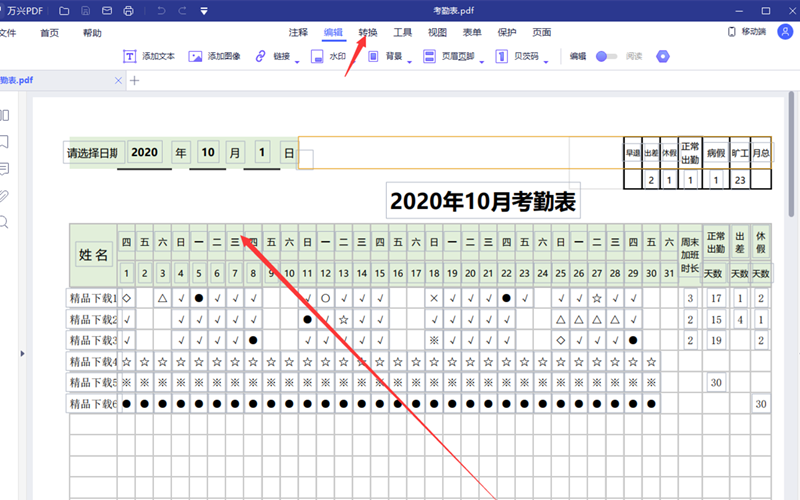Click the 水印 watermark tool
Image resolution: width=800 pixels, height=500 pixels.
[328, 56]
